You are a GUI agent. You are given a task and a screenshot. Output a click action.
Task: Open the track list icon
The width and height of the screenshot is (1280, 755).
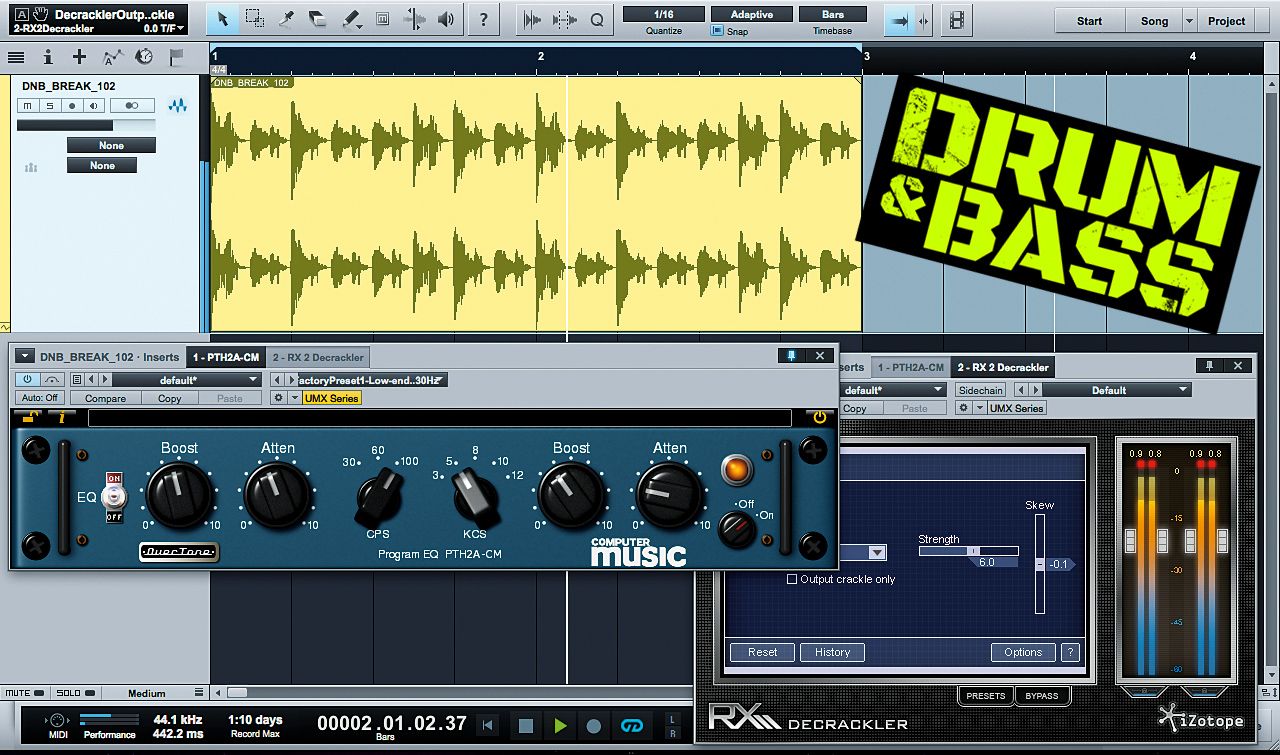(16, 58)
